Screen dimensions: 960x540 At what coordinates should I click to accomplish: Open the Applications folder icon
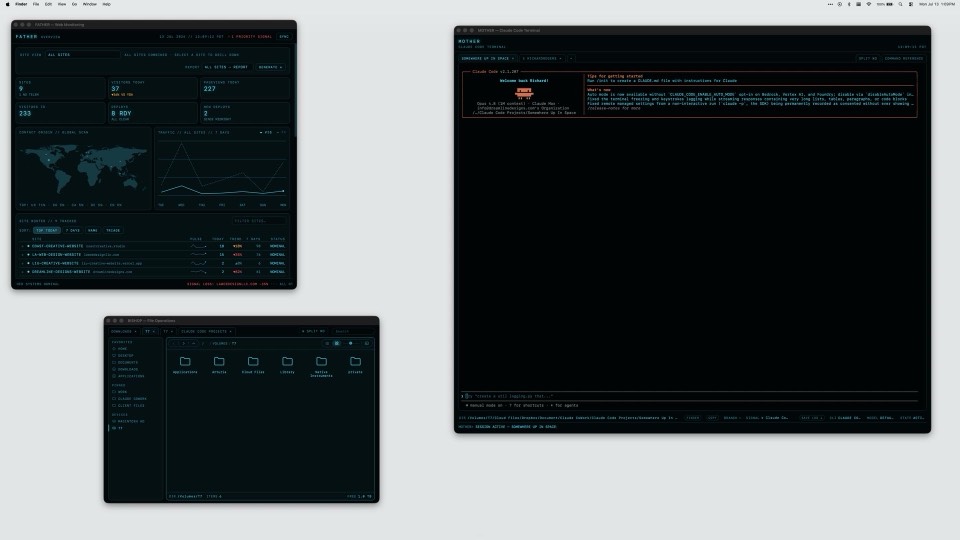[185, 362]
